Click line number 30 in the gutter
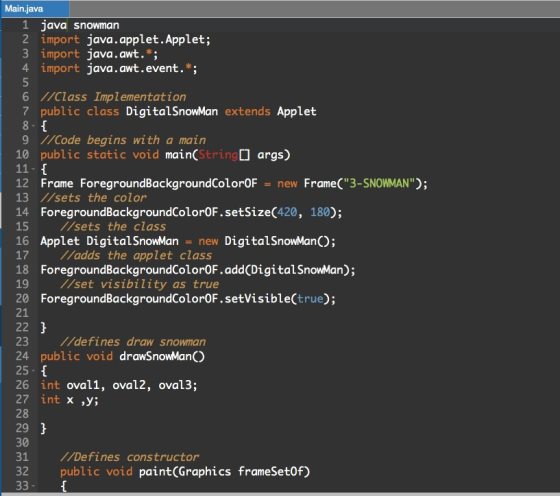This screenshot has height=496, width=560. 22,442
